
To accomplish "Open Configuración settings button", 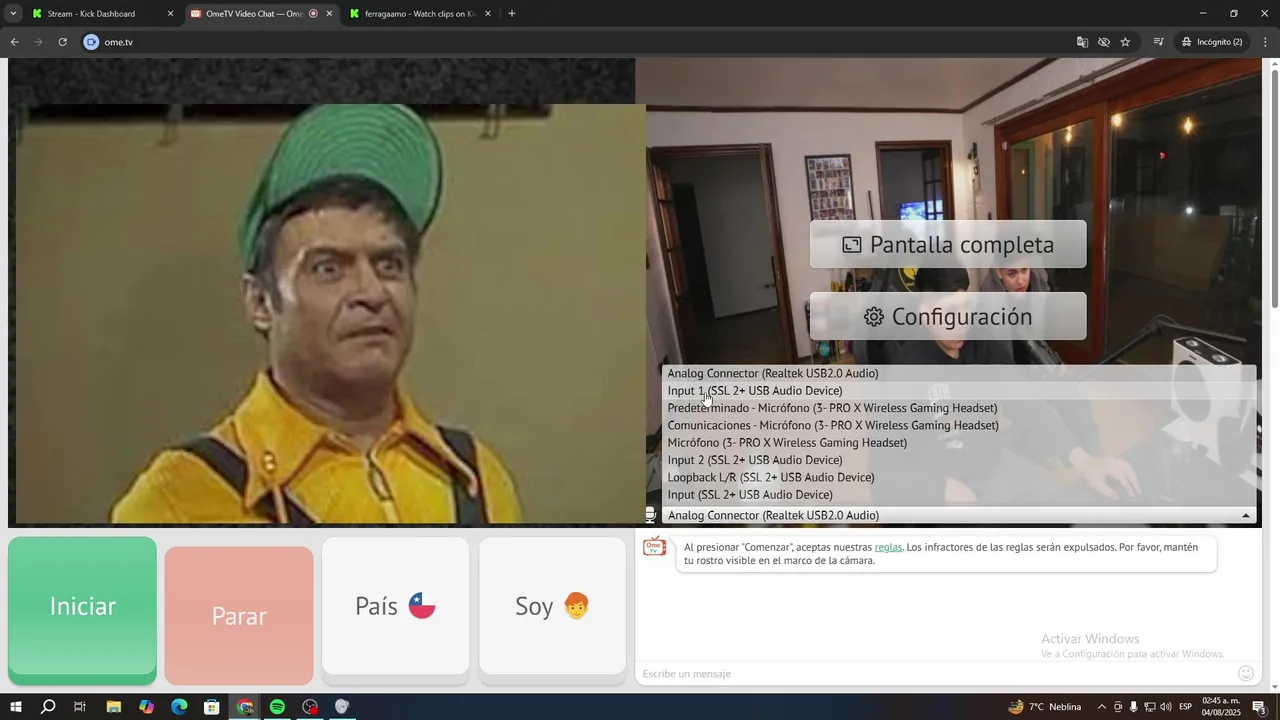I will pyautogui.click(x=948, y=316).
